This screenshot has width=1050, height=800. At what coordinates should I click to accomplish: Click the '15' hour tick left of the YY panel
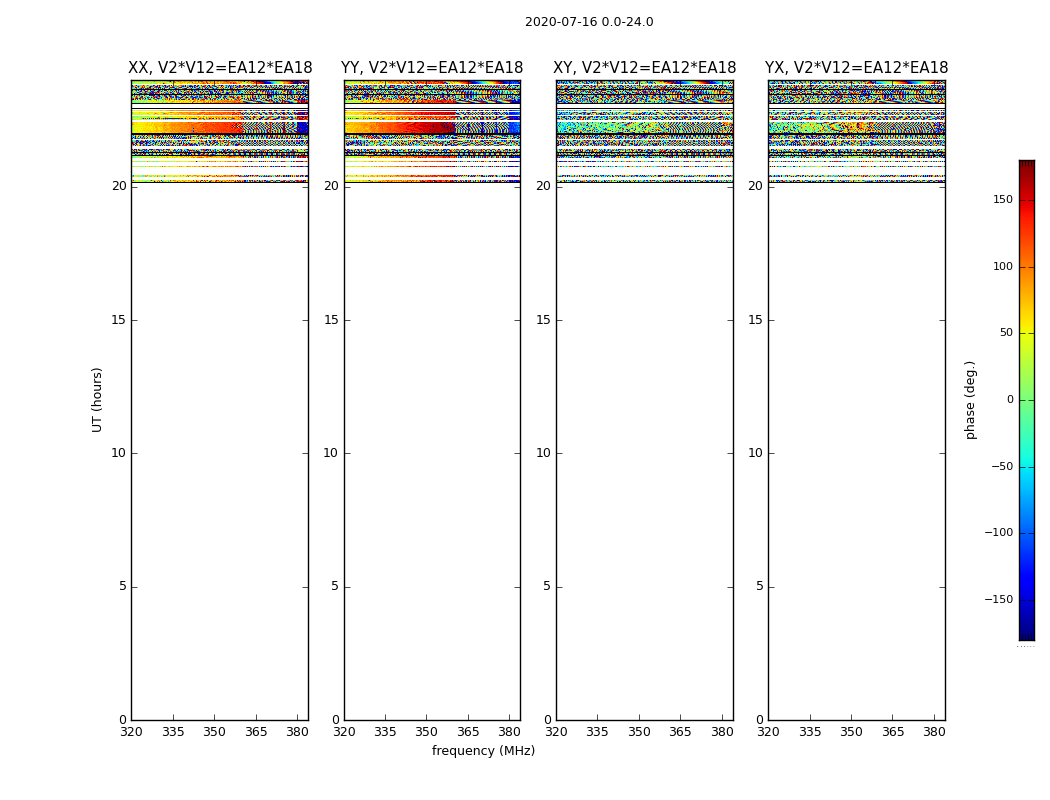tap(330, 320)
